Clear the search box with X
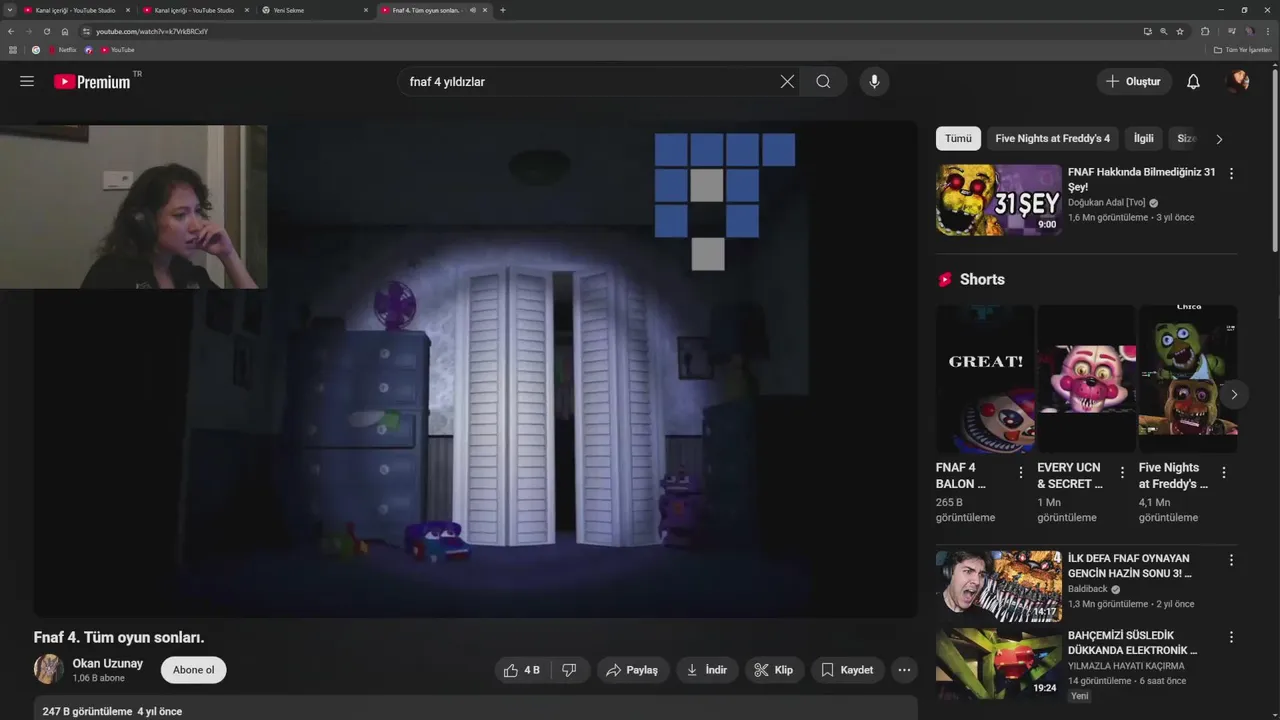 point(787,81)
